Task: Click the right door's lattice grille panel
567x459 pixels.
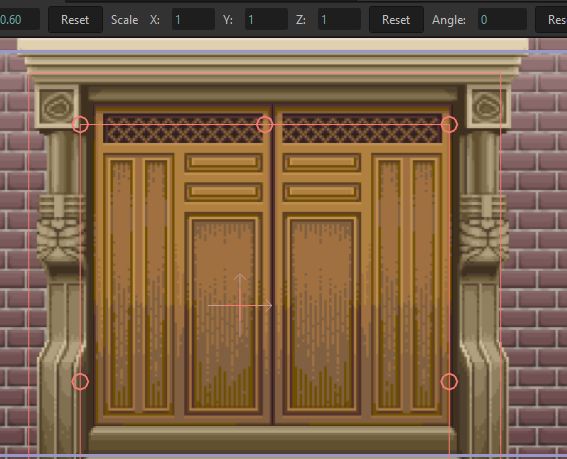Action: pos(362,128)
